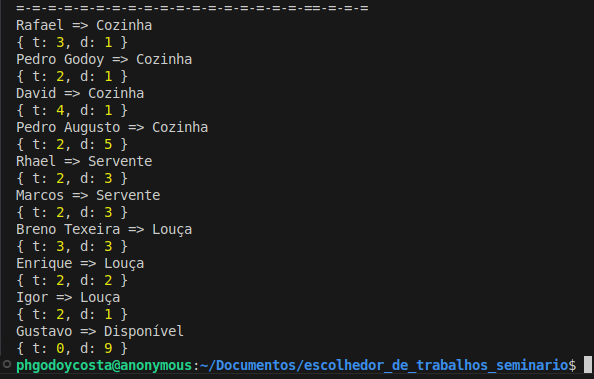The image size is (594, 379).
Task: Click the terminal cursor block
Action: pyautogui.click(x=588, y=365)
